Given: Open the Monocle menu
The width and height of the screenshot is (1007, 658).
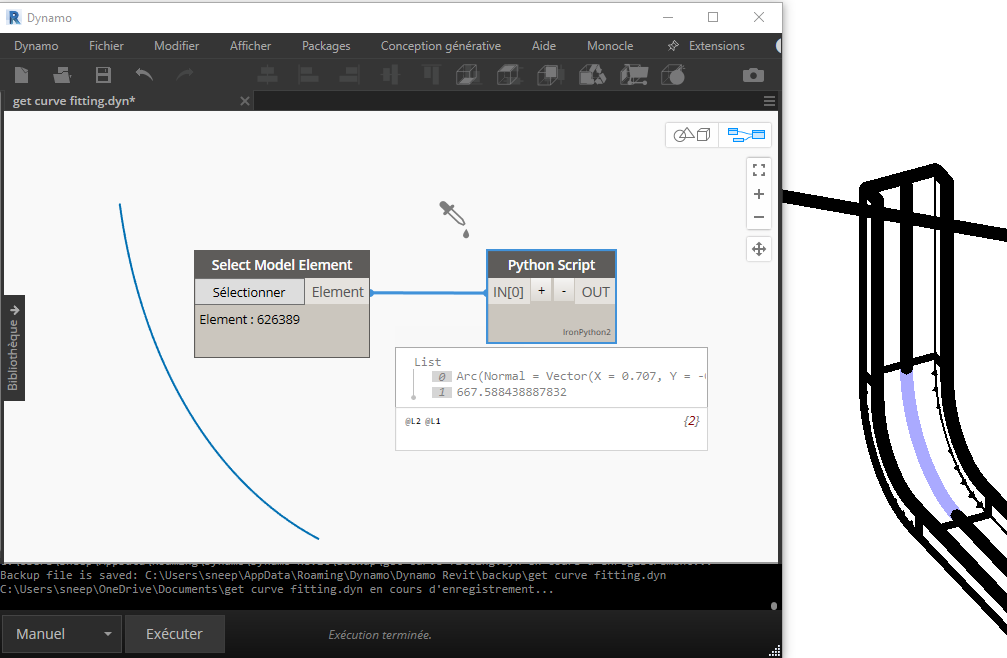Looking at the screenshot, I should tap(610, 46).
